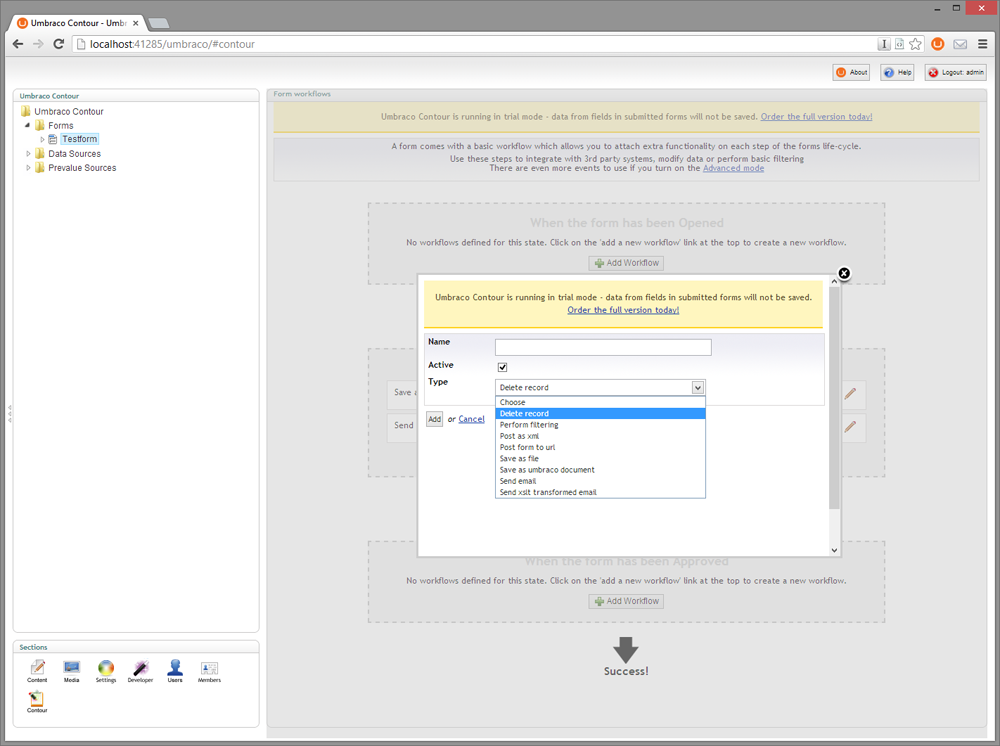The height and width of the screenshot is (746, 1000).
Task: Click pencil edit icon on Save workflow row
Action: point(850,393)
